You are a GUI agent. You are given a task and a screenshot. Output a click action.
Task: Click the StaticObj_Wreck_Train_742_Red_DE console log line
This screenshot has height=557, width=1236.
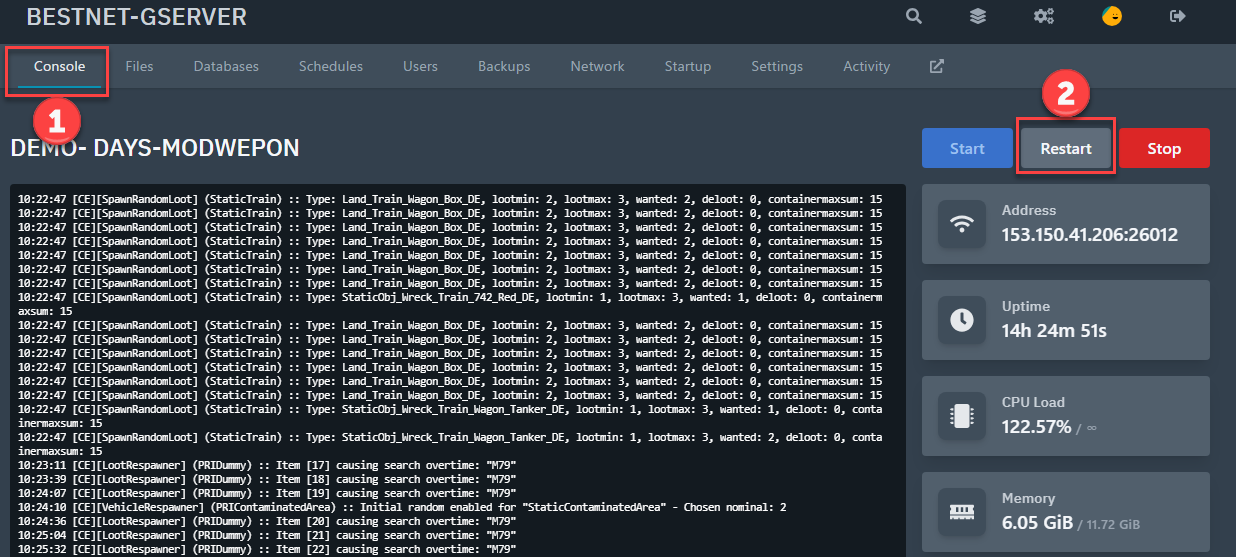coord(450,304)
